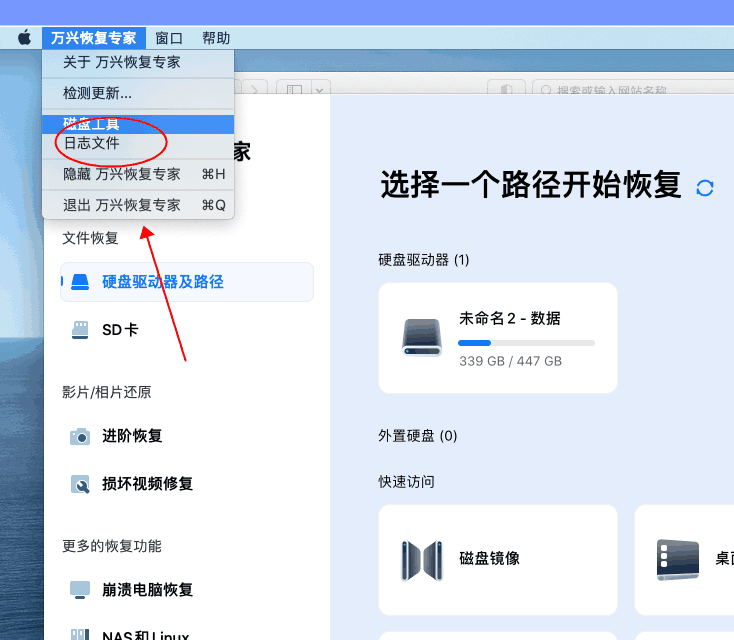Click the disk icon on 未命名 2 card

(422, 338)
